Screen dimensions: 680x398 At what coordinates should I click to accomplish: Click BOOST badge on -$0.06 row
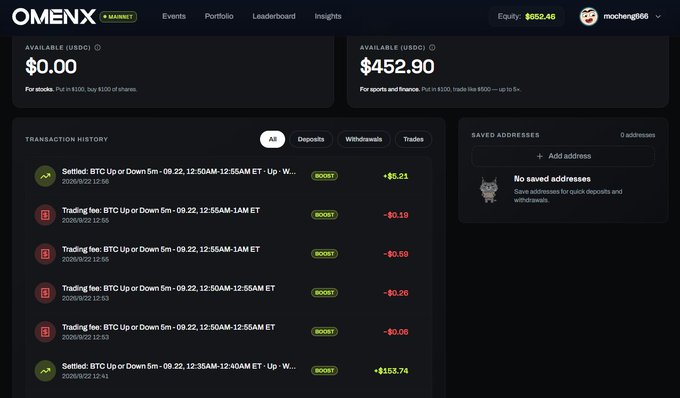point(324,332)
